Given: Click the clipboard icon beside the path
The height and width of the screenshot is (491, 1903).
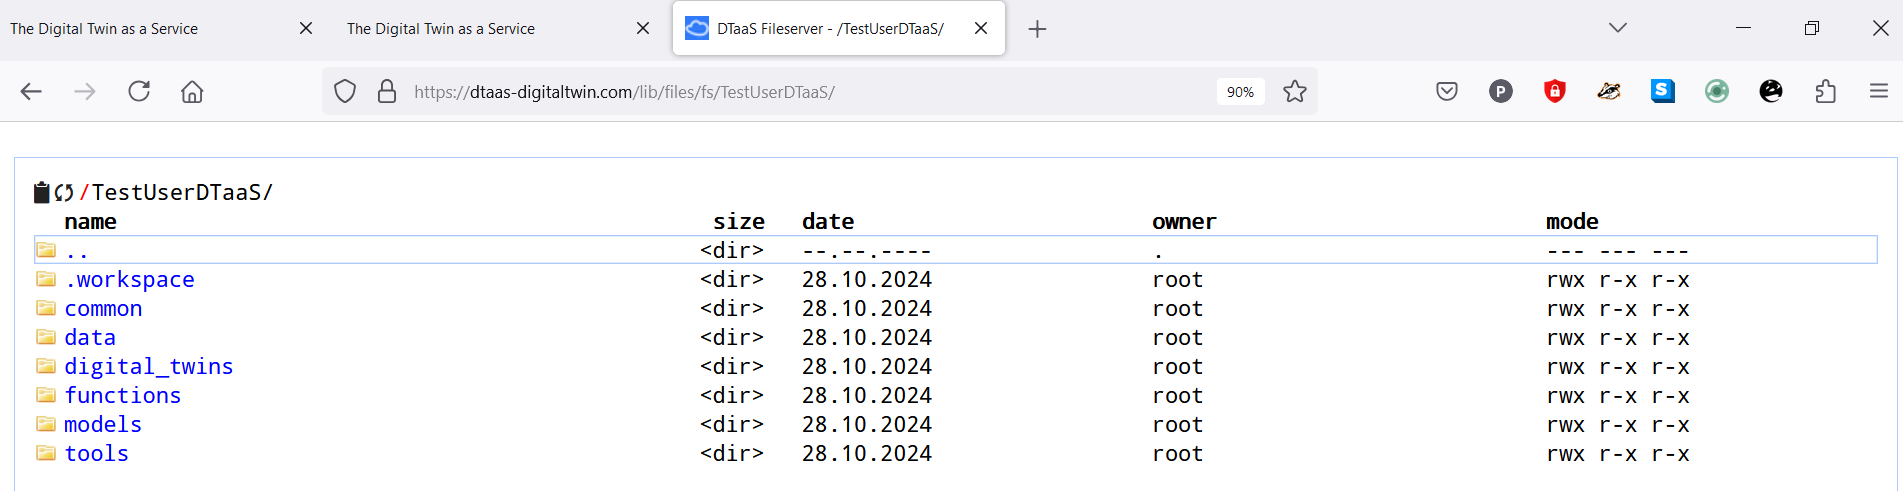Looking at the screenshot, I should click(42, 193).
